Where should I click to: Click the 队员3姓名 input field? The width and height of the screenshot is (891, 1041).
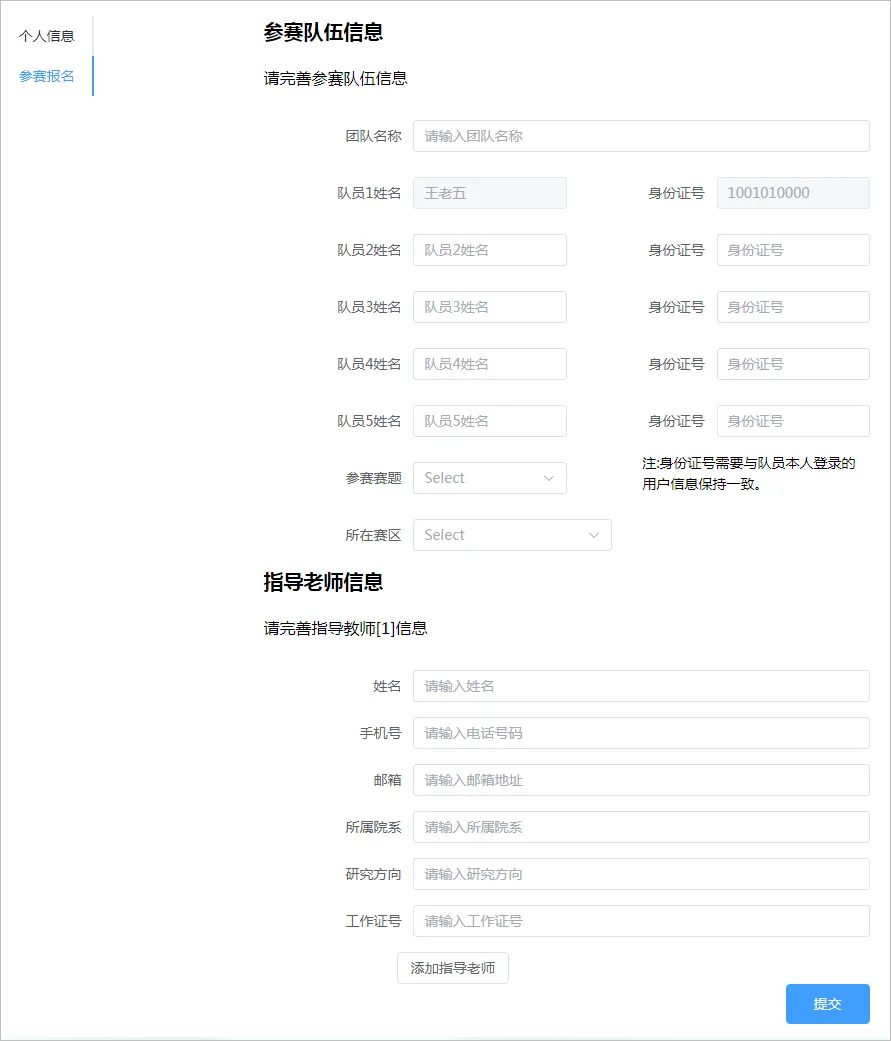(490, 307)
